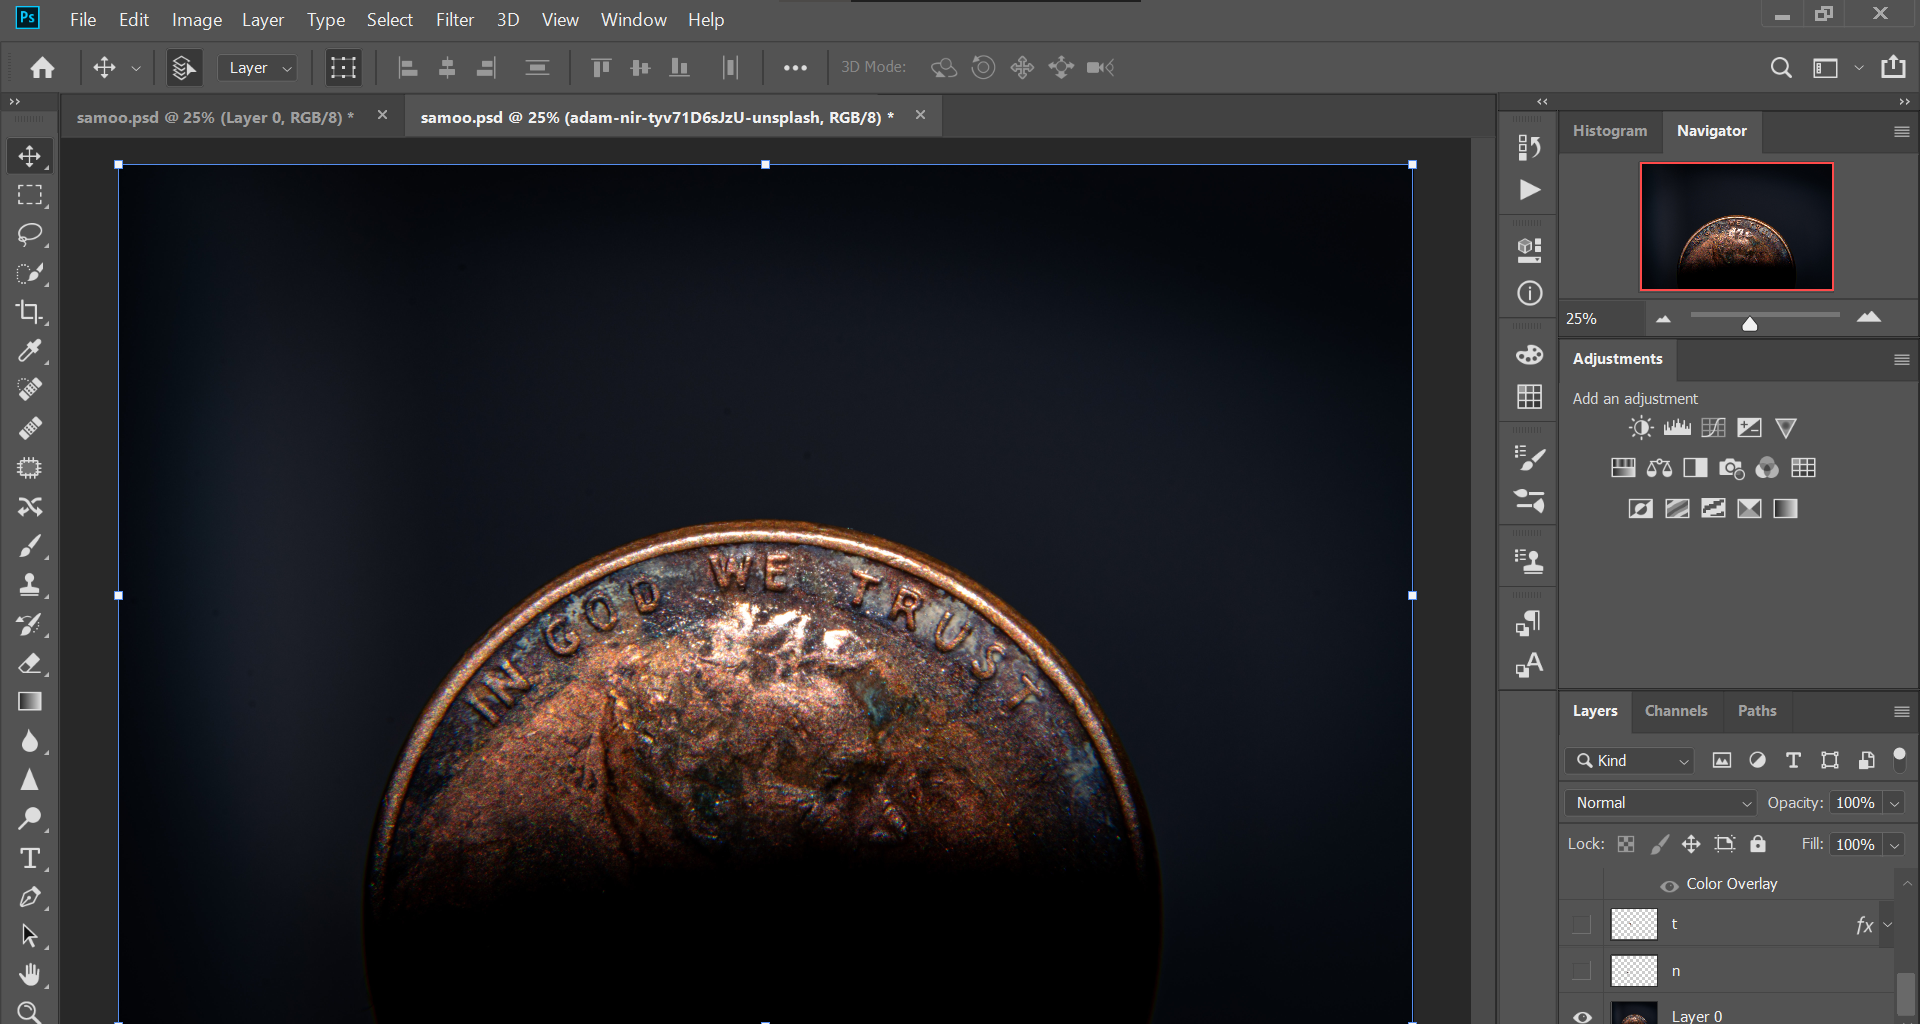Screen dimensions: 1920x1024
Task: Open the Select menu
Action: (389, 20)
